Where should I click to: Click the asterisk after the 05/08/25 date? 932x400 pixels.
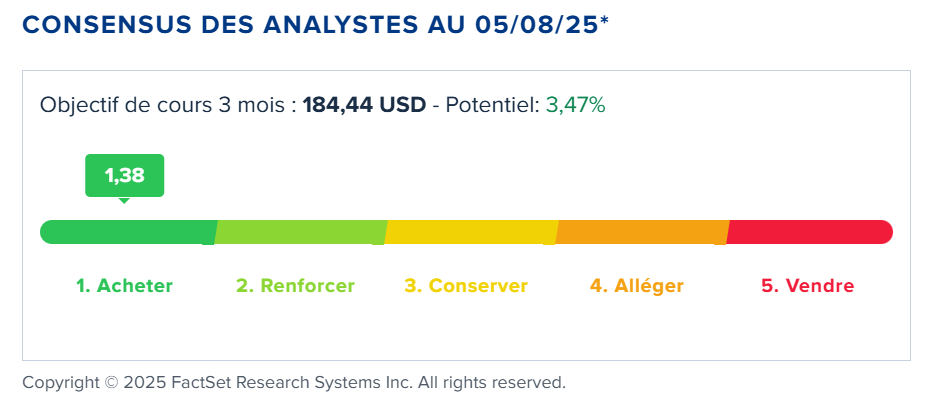(x=604, y=21)
